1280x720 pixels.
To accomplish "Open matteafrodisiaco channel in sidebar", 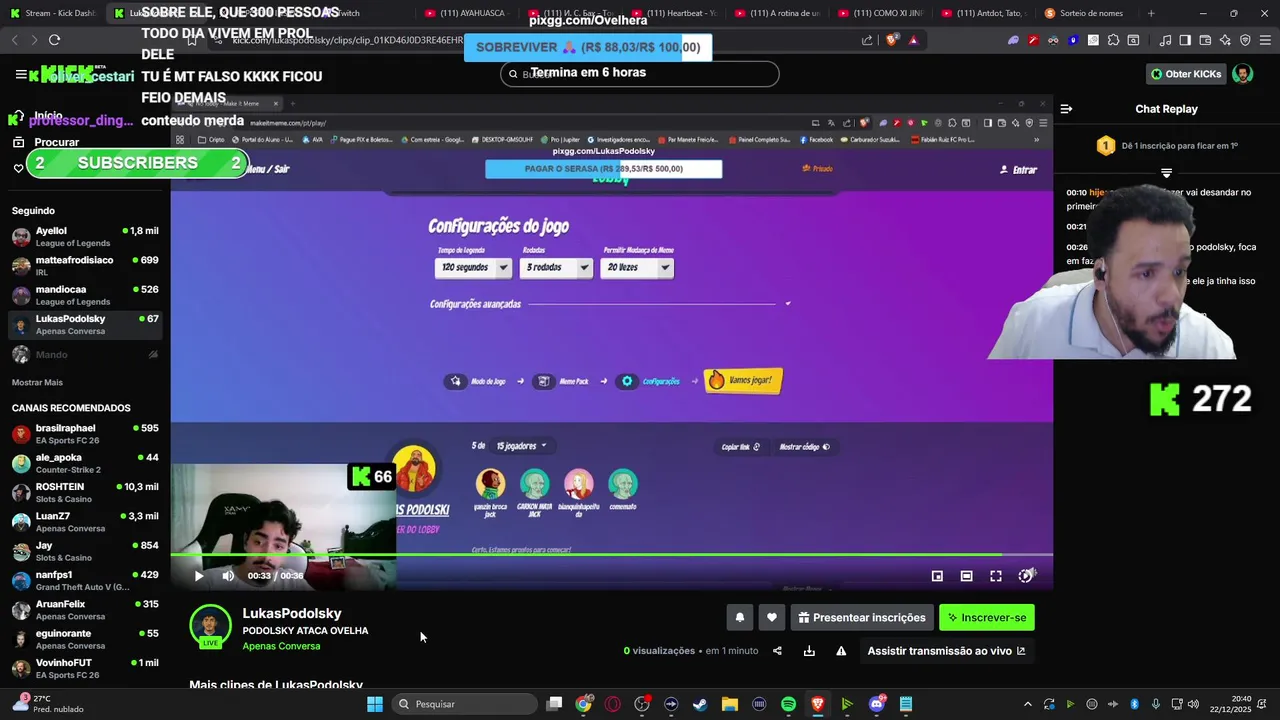I will 85,266.
